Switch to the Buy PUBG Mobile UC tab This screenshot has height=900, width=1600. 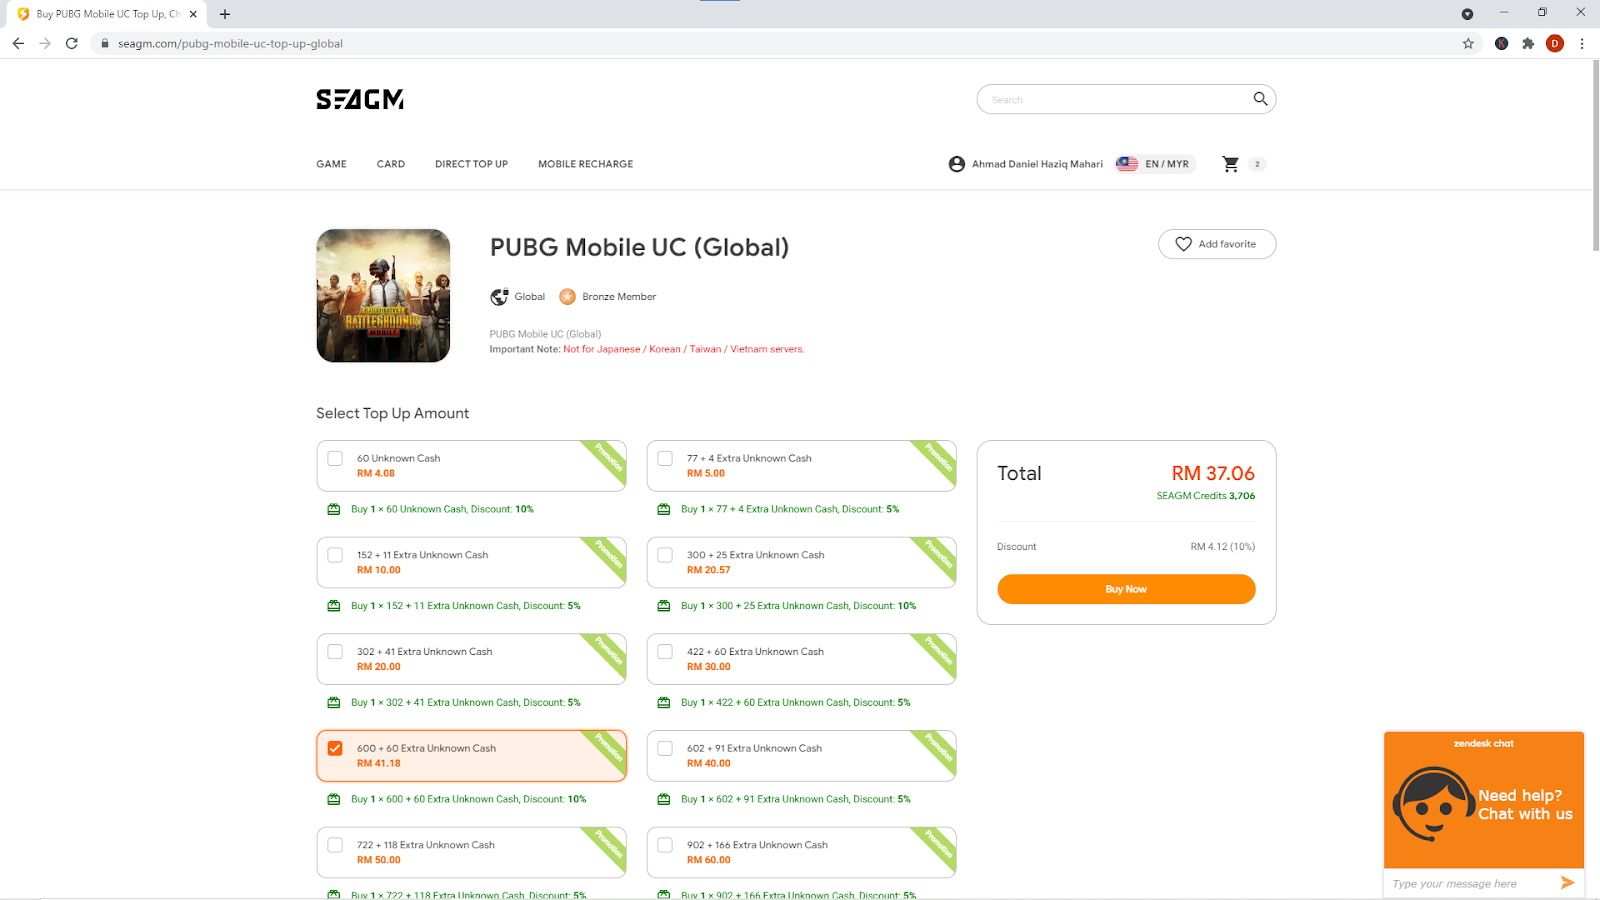(x=105, y=14)
